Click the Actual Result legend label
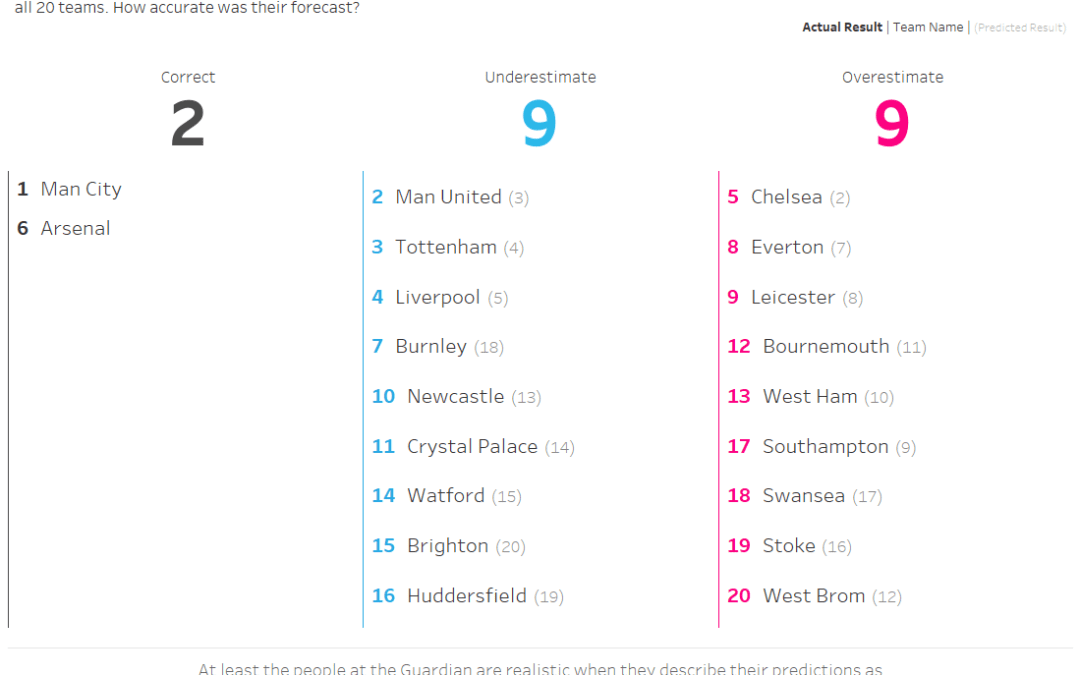This screenshot has height=675, width=1080. click(842, 27)
